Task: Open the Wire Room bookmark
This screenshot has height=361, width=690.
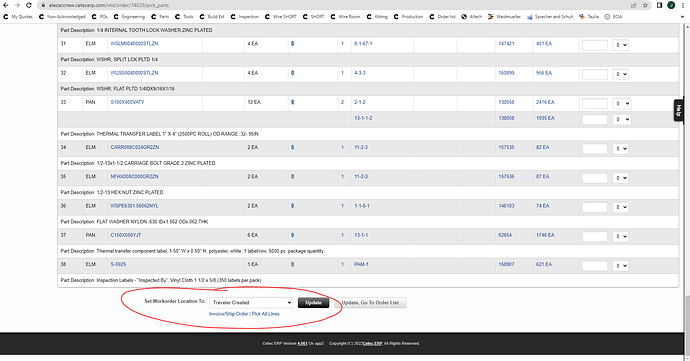Action: coord(345,17)
